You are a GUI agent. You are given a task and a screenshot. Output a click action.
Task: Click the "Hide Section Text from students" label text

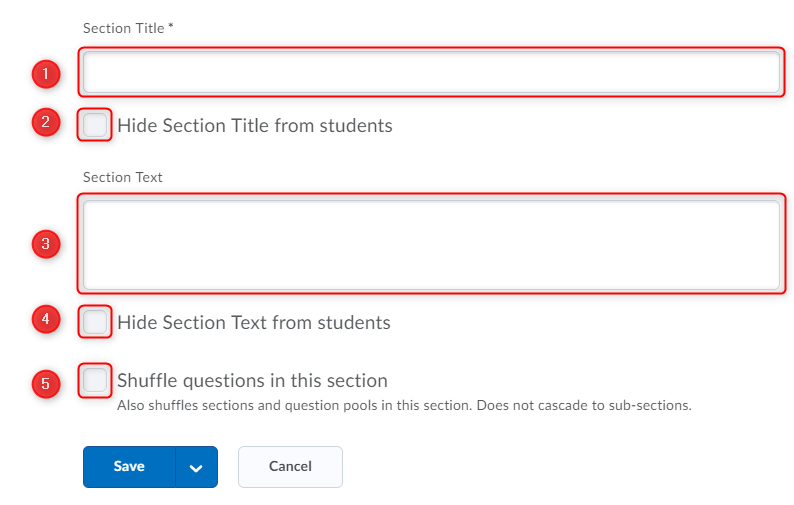pyautogui.click(x=253, y=323)
